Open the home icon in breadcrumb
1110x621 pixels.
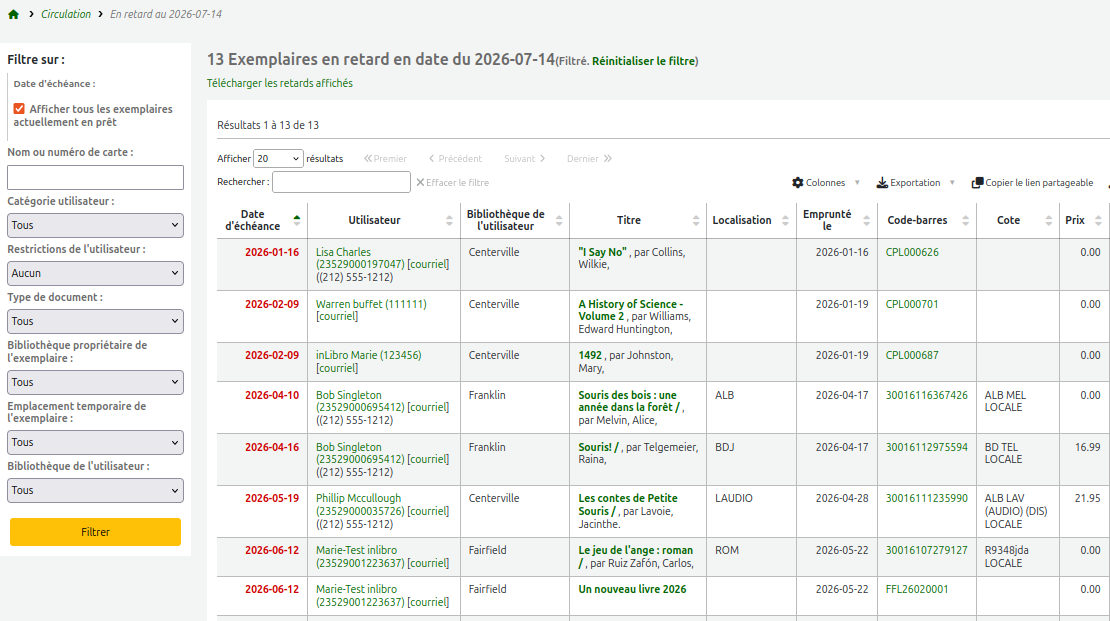pyautogui.click(x=13, y=14)
